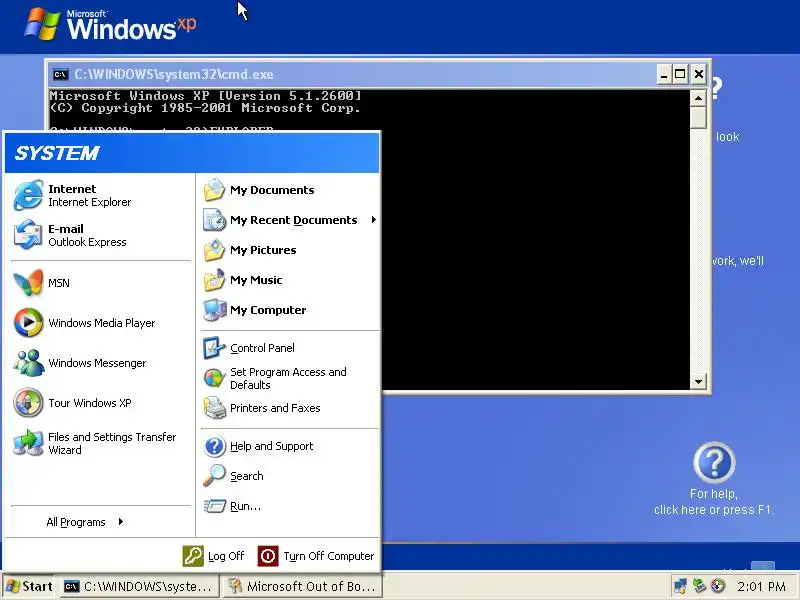The image size is (800, 600).
Task: Click the Log Off label
Action: tap(226, 556)
